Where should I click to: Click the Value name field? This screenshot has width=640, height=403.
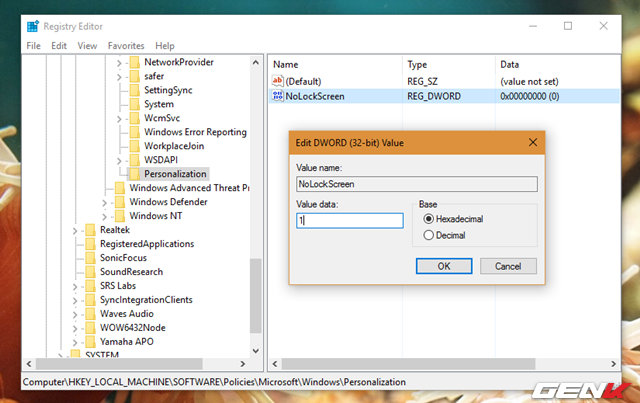point(417,184)
